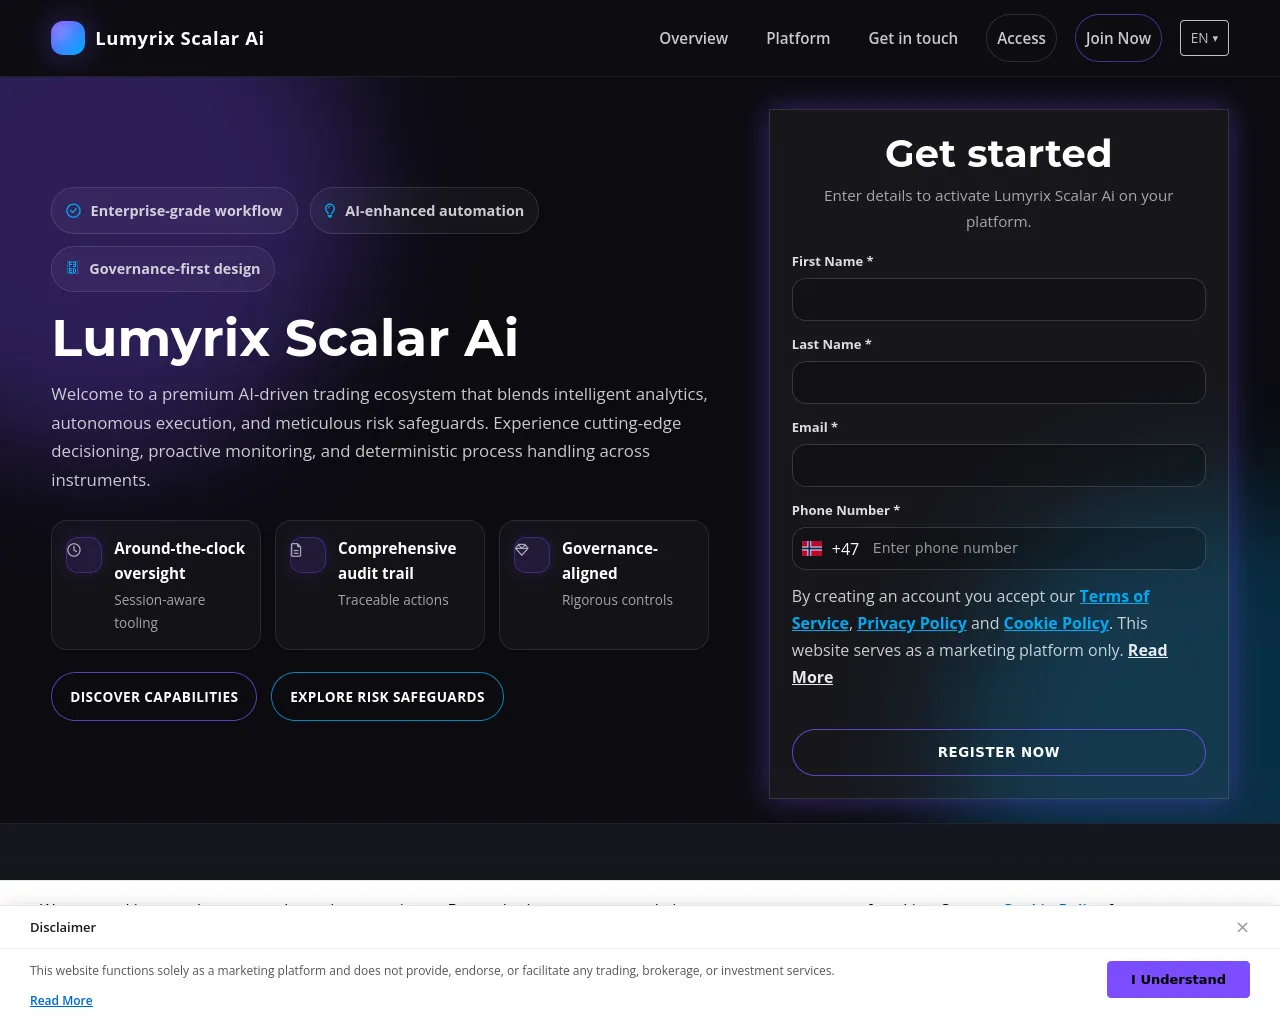Open the Privacy Policy link
The image size is (1280, 1024).
(x=912, y=623)
